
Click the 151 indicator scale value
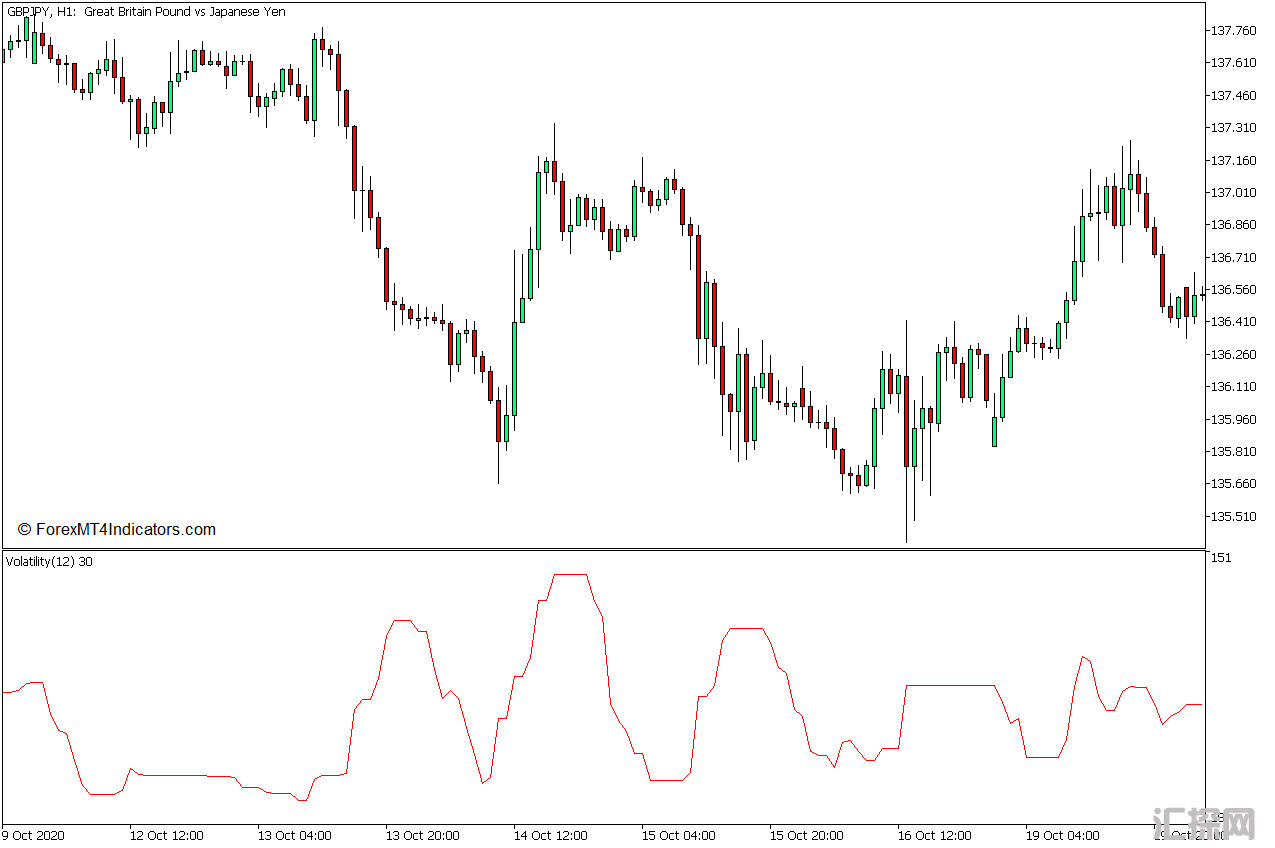[1221, 557]
